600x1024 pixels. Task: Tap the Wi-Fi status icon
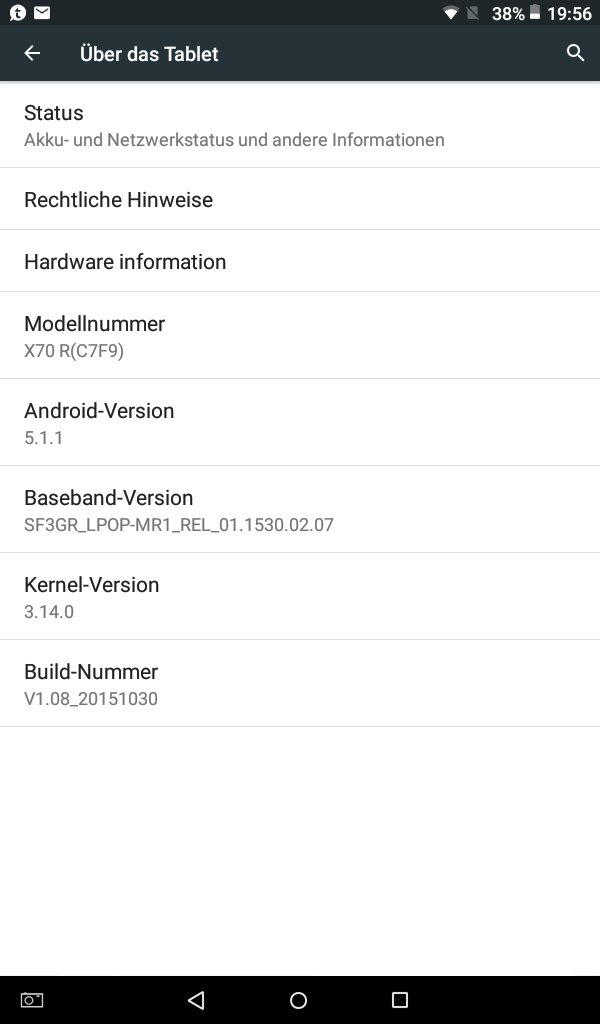pyautogui.click(x=451, y=13)
